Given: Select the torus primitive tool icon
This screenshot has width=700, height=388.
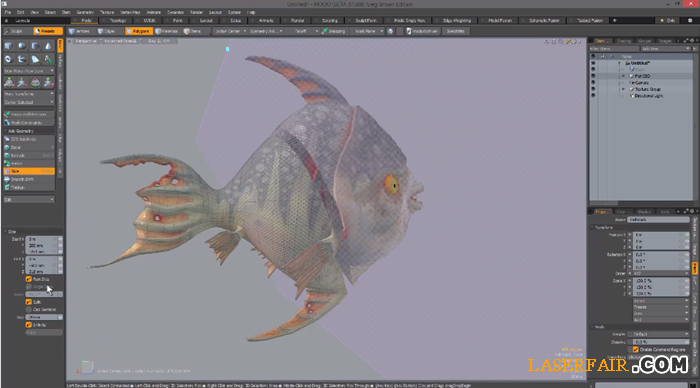Looking at the screenshot, I should [x=8, y=59].
